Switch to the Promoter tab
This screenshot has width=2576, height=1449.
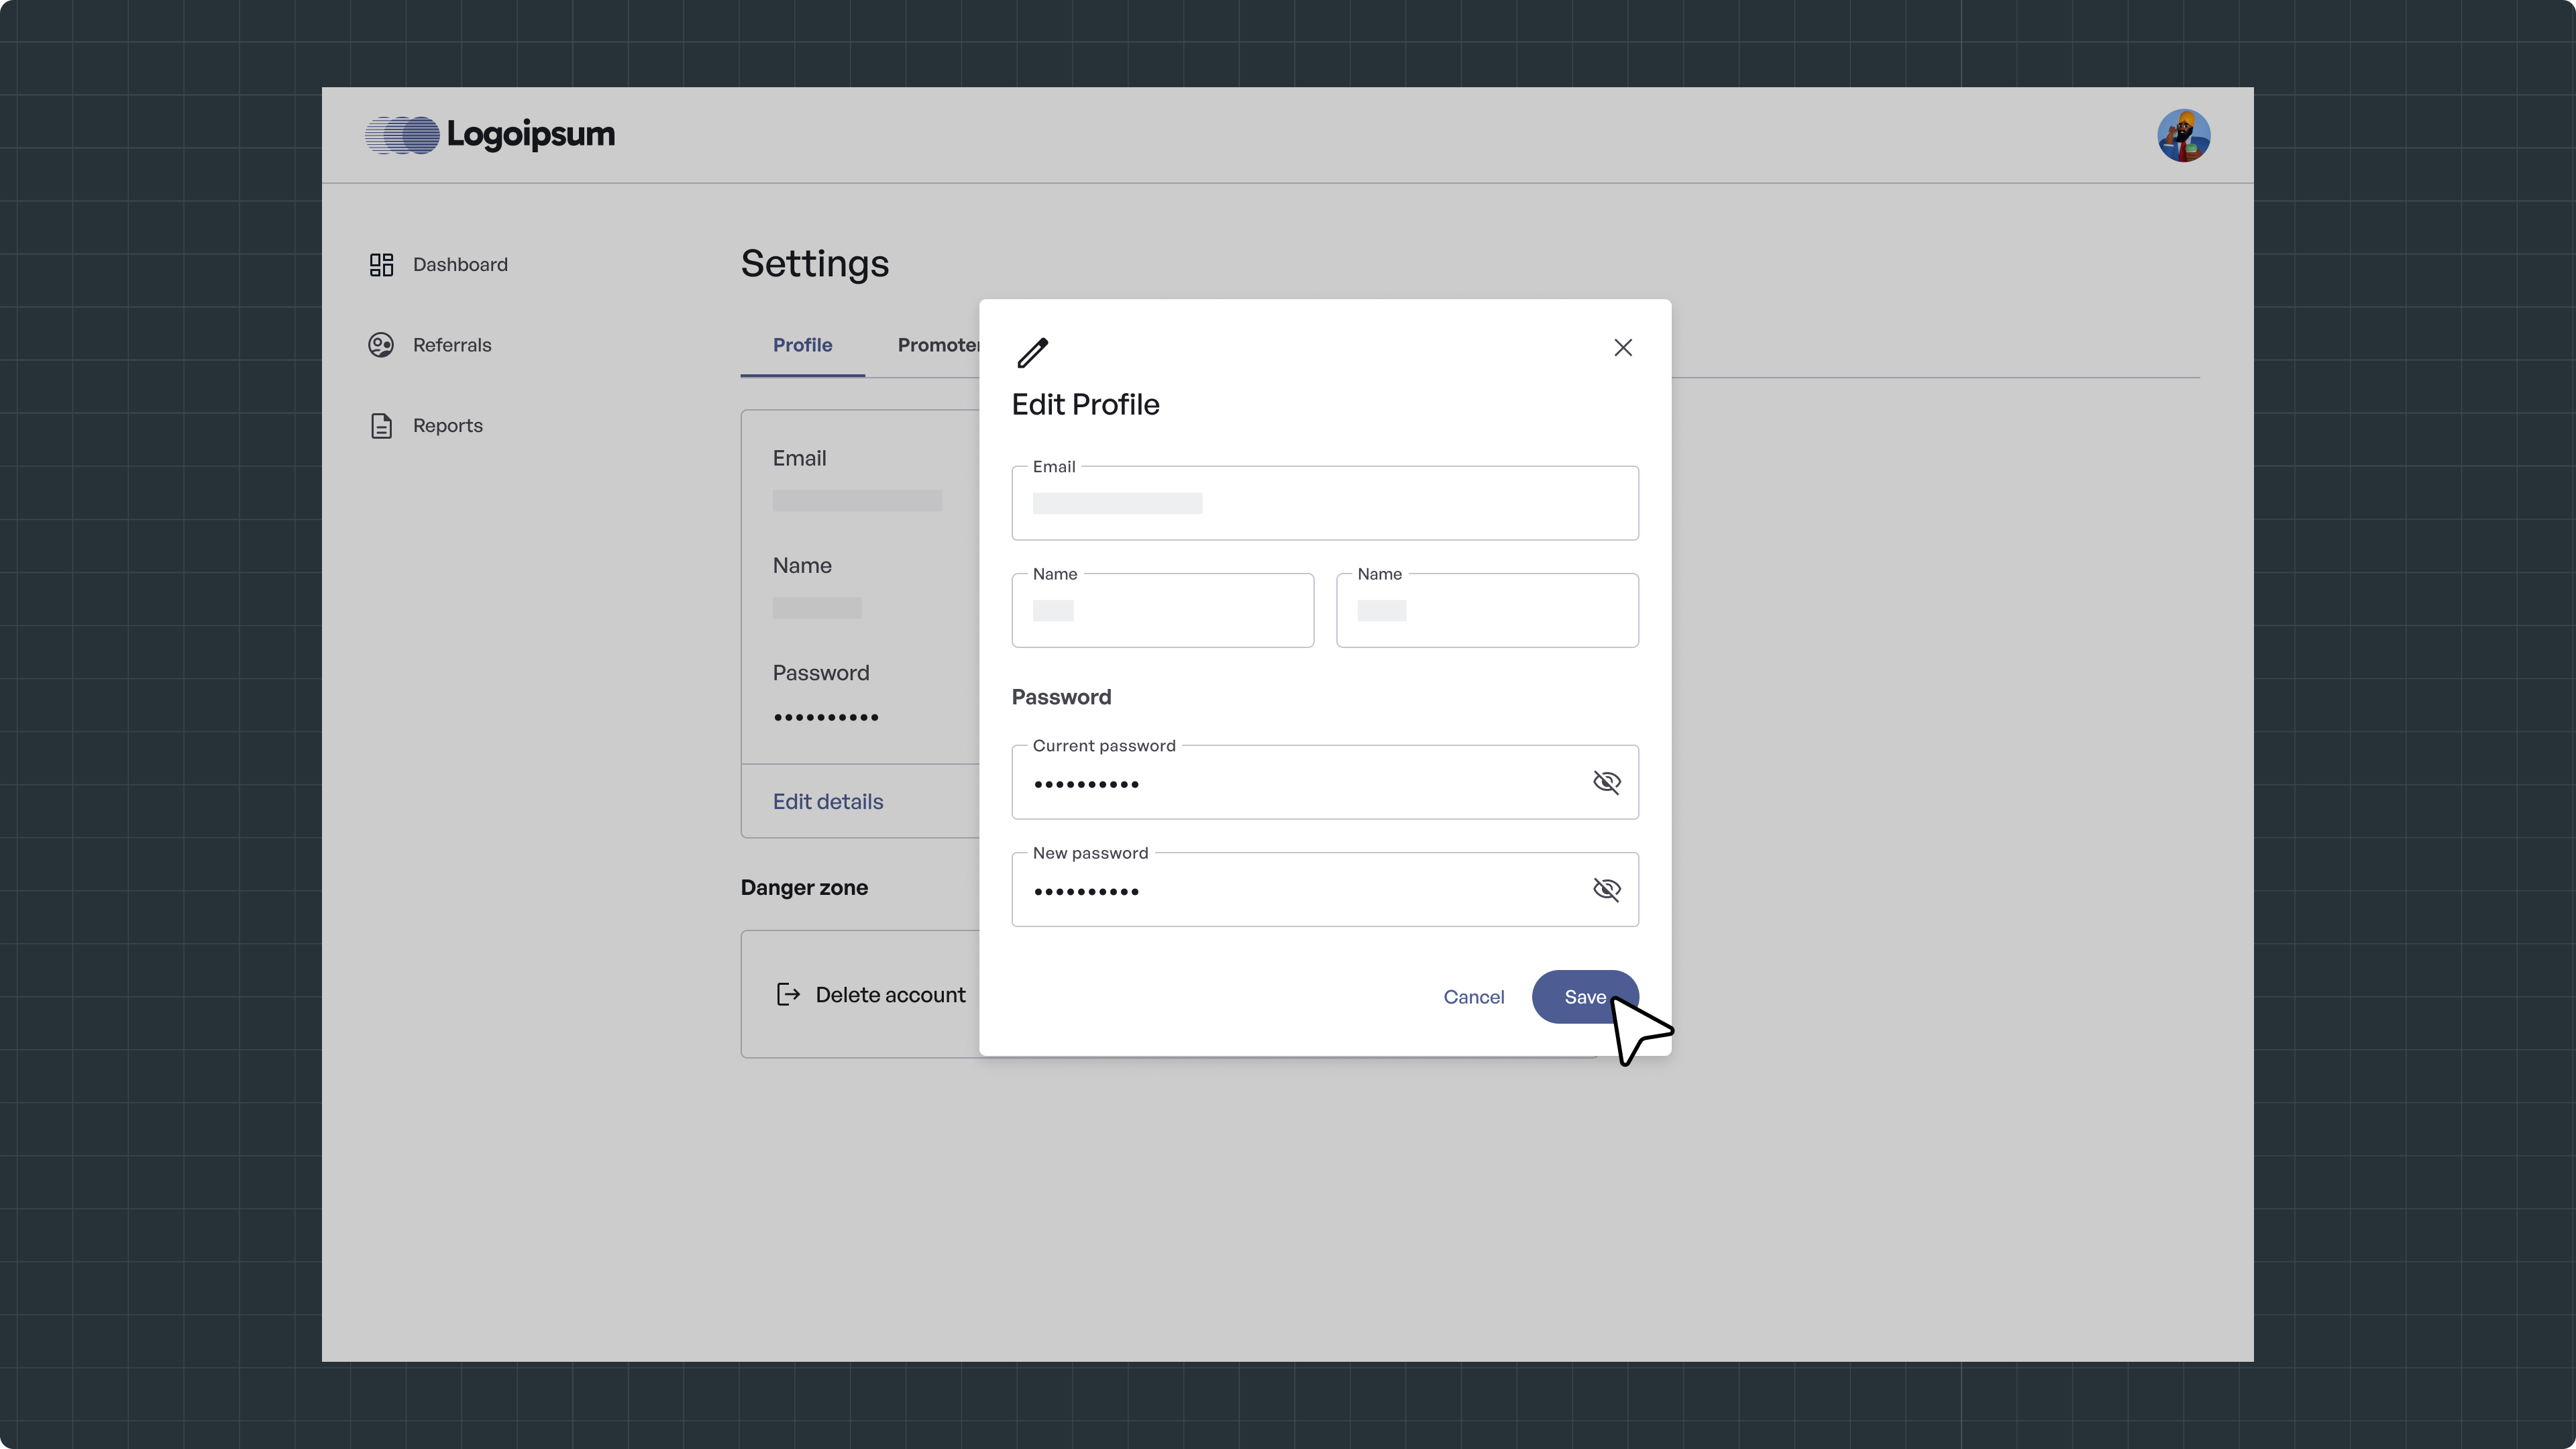936,345
